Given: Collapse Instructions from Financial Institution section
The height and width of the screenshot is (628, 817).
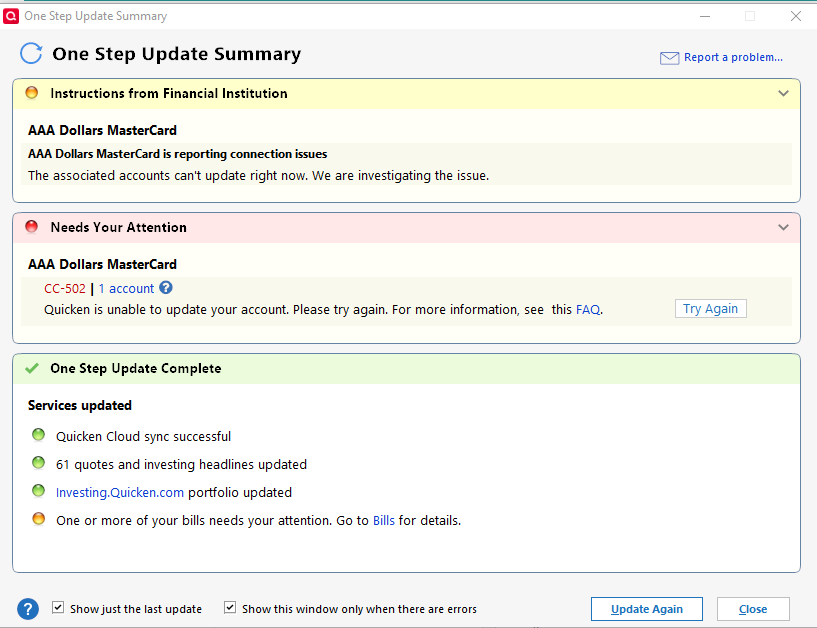Looking at the screenshot, I should (x=783, y=93).
